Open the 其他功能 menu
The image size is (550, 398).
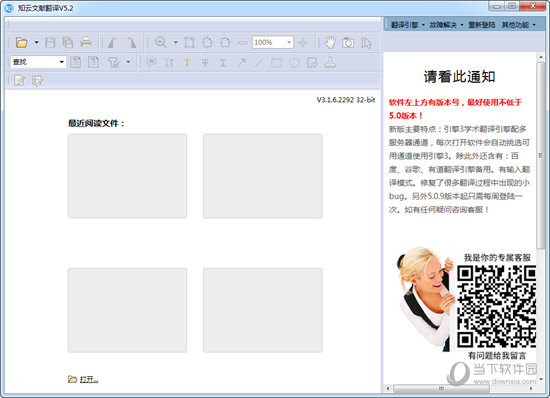(518, 25)
